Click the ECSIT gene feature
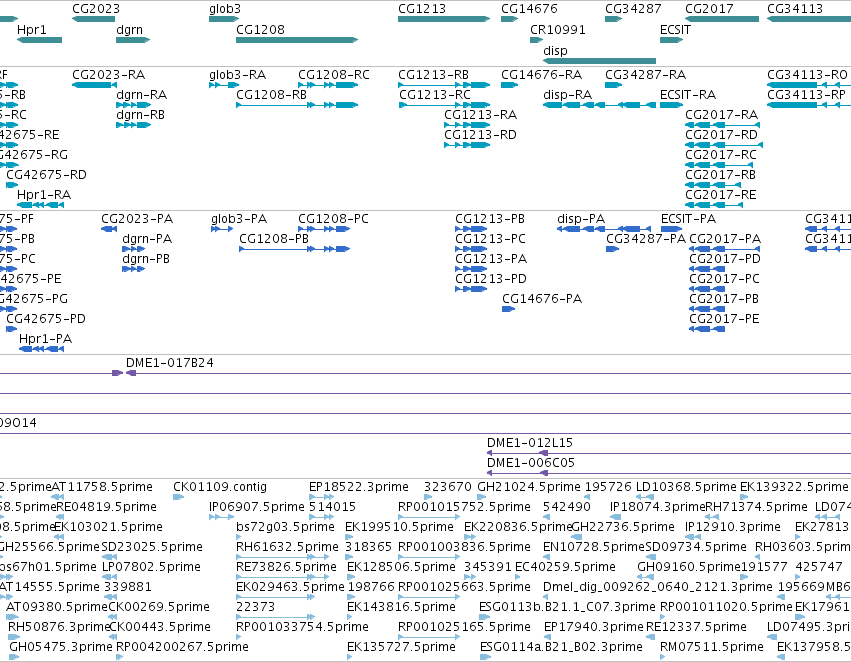Image resolution: width=851 pixels, height=662 pixels. (x=671, y=40)
